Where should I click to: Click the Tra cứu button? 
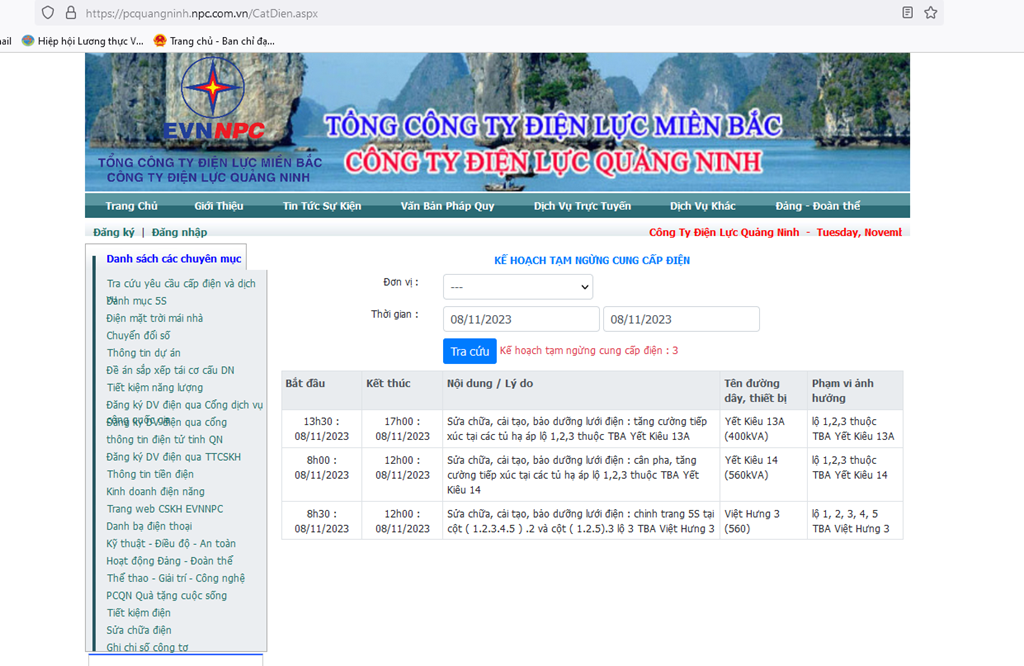tap(470, 351)
